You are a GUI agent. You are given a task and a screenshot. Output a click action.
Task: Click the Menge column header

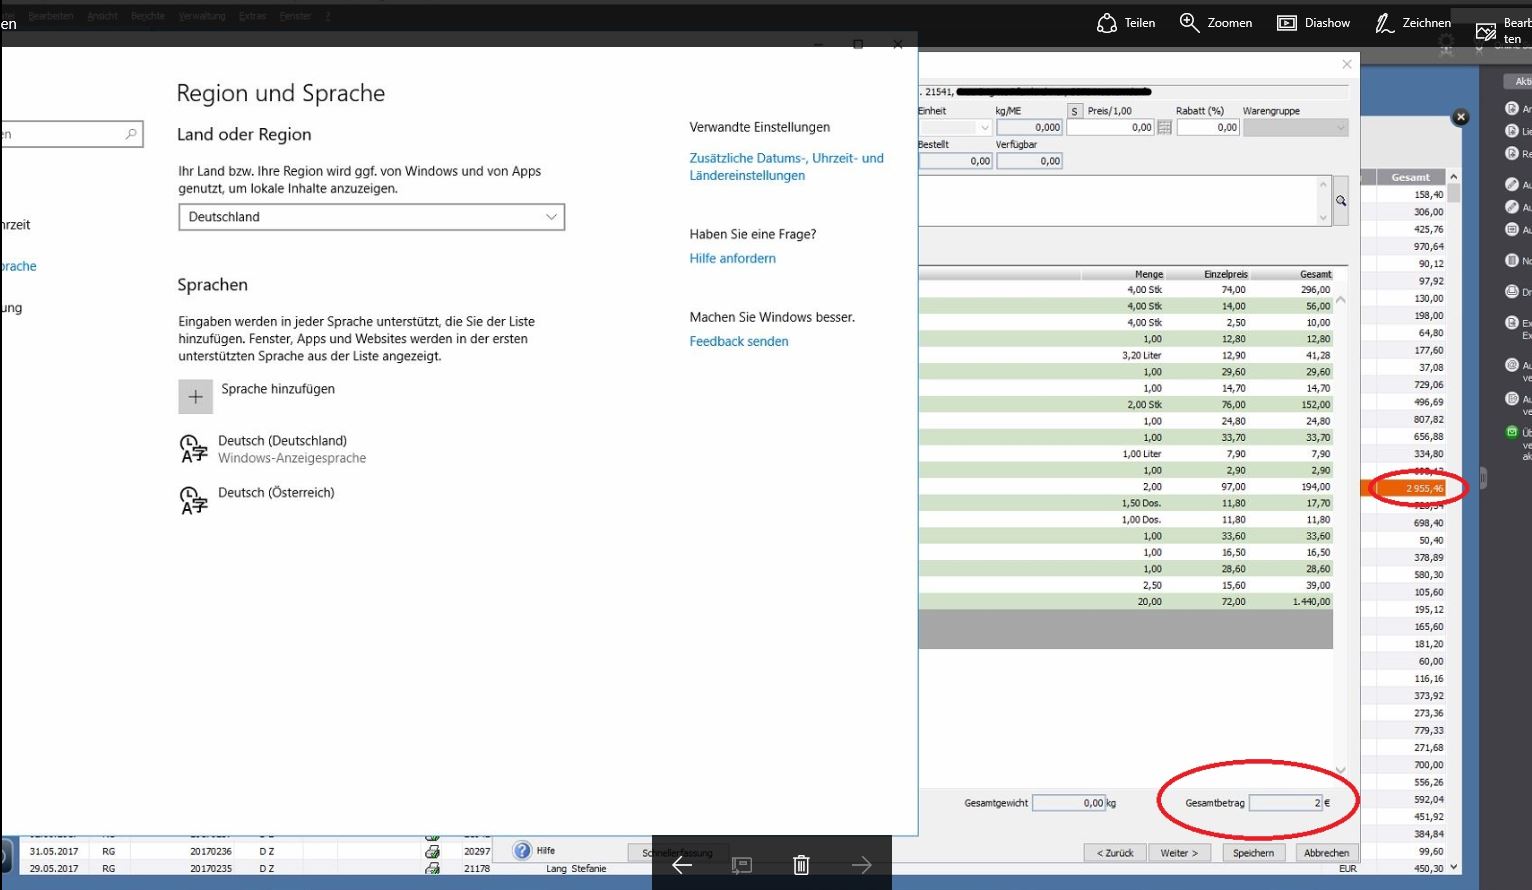tap(1149, 274)
